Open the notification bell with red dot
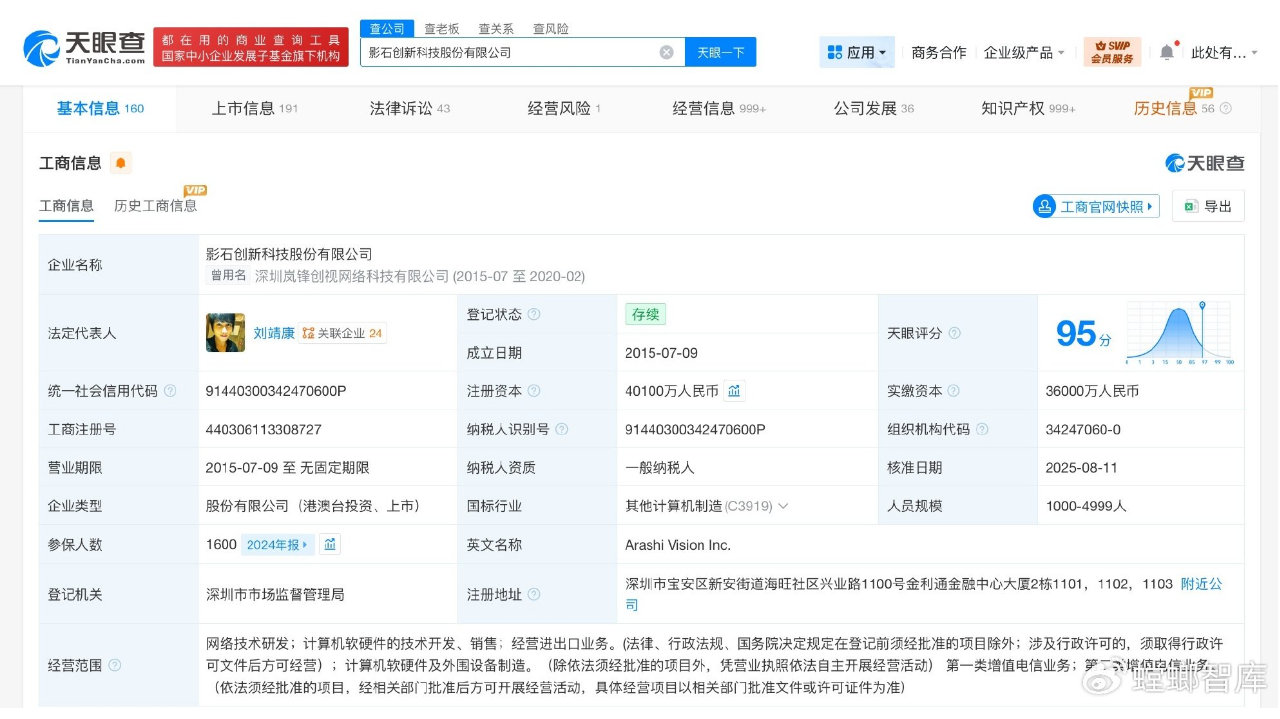This screenshot has height=719, width=1280. (x=1167, y=52)
